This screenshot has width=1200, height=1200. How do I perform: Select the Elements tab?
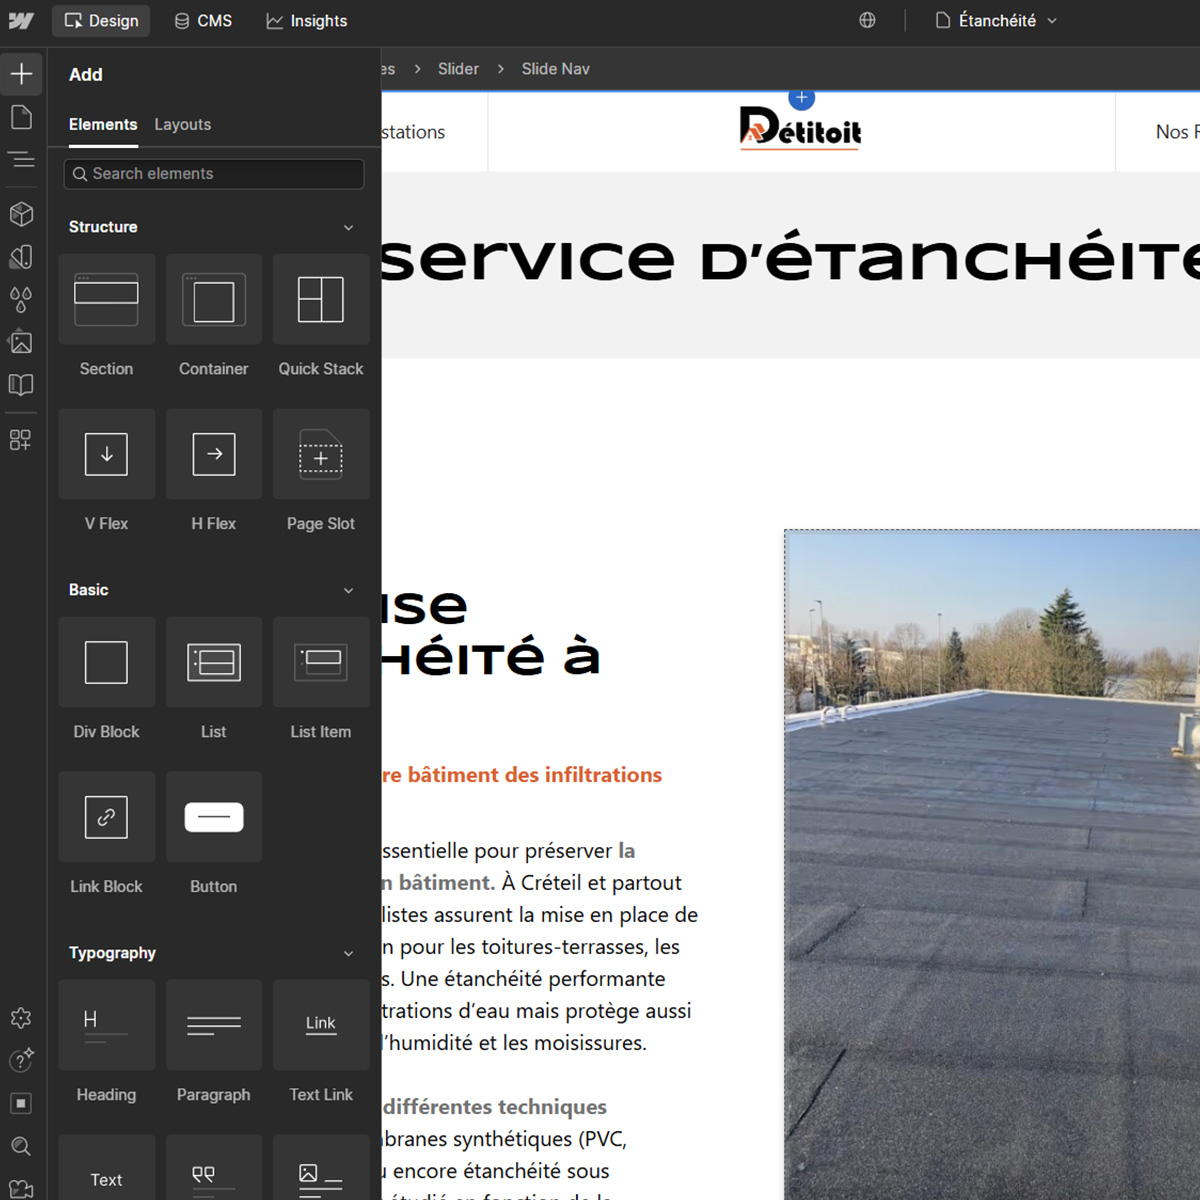(x=103, y=124)
